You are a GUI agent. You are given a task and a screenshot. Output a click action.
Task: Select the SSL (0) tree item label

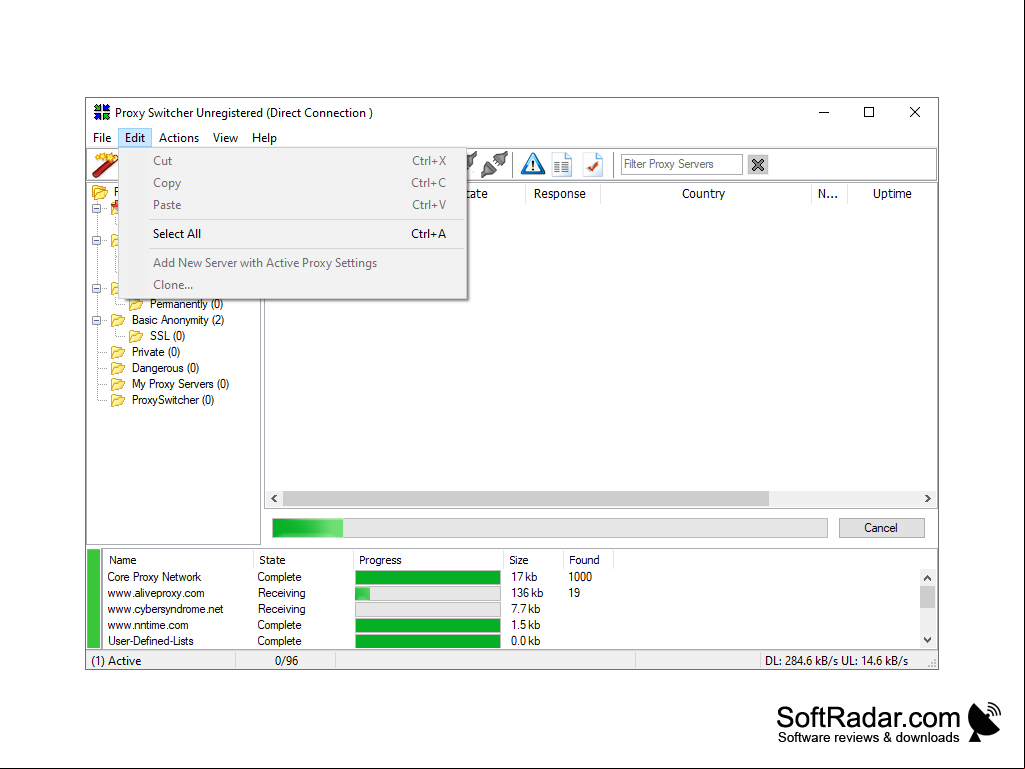click(x=167, y=336)
